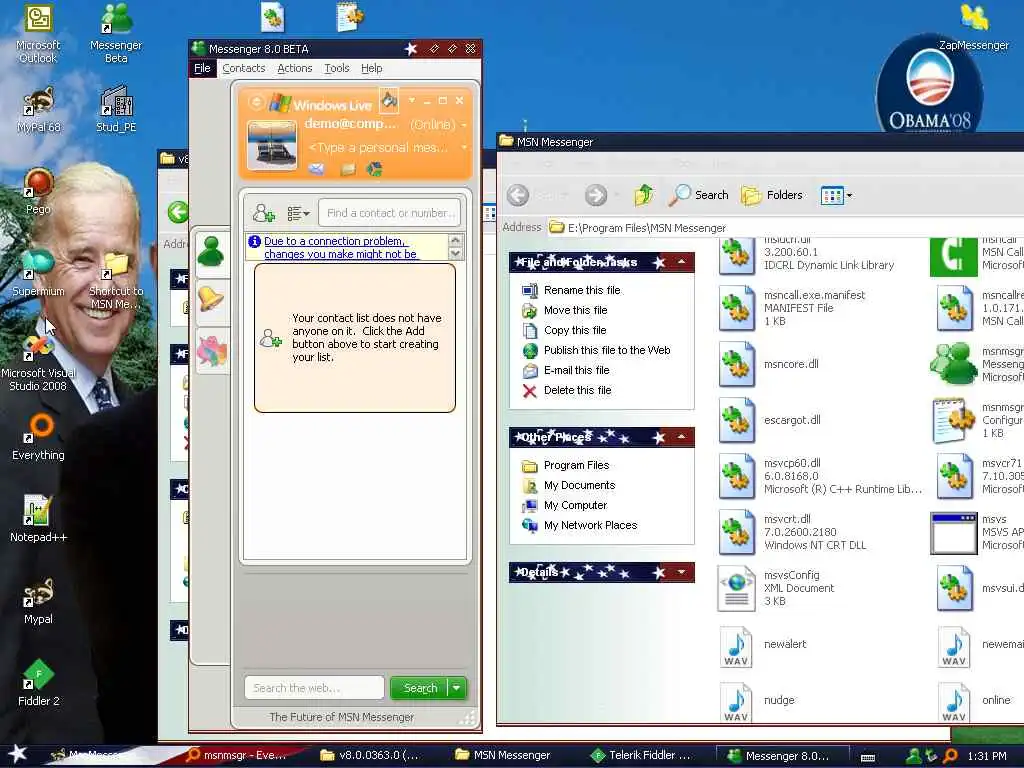Select the pink butterfly tab on the sidebar
The image size is (1024, 768).
211,350
